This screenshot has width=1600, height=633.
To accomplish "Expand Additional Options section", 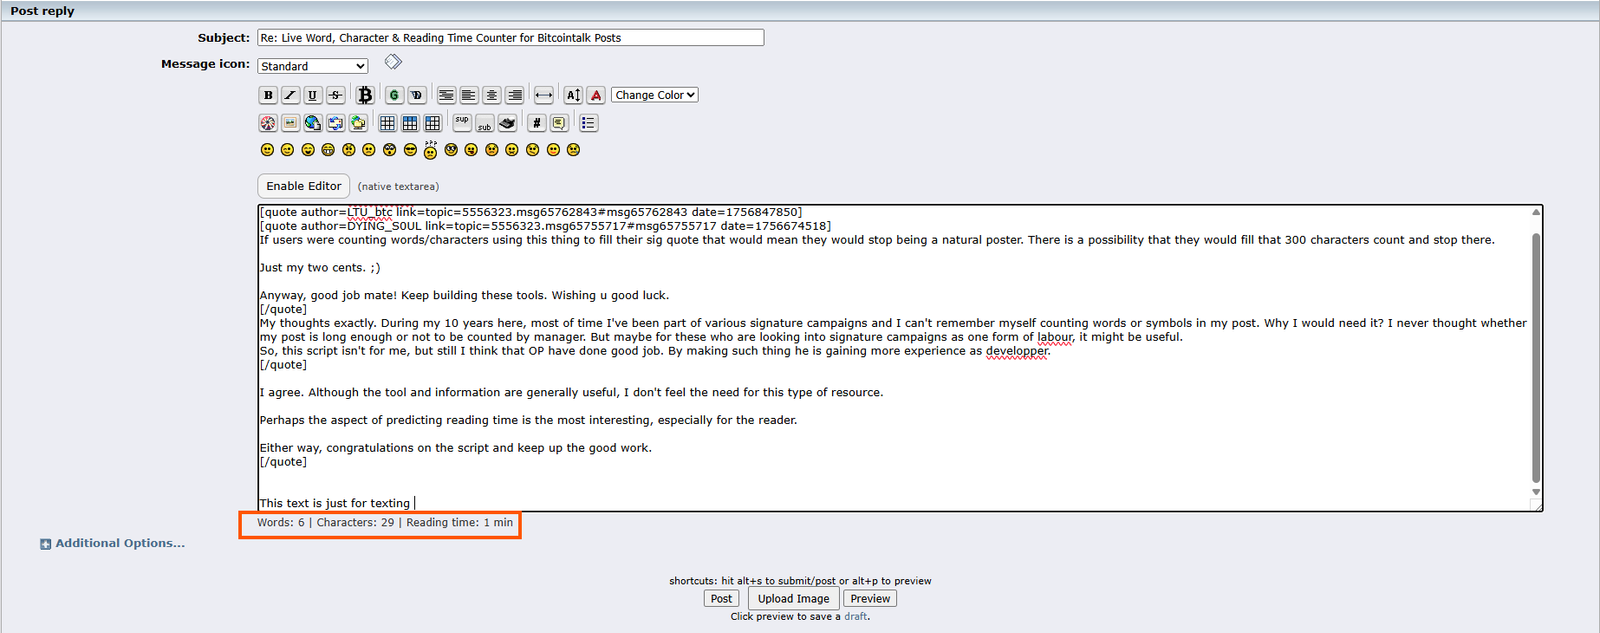I will 113,544.
